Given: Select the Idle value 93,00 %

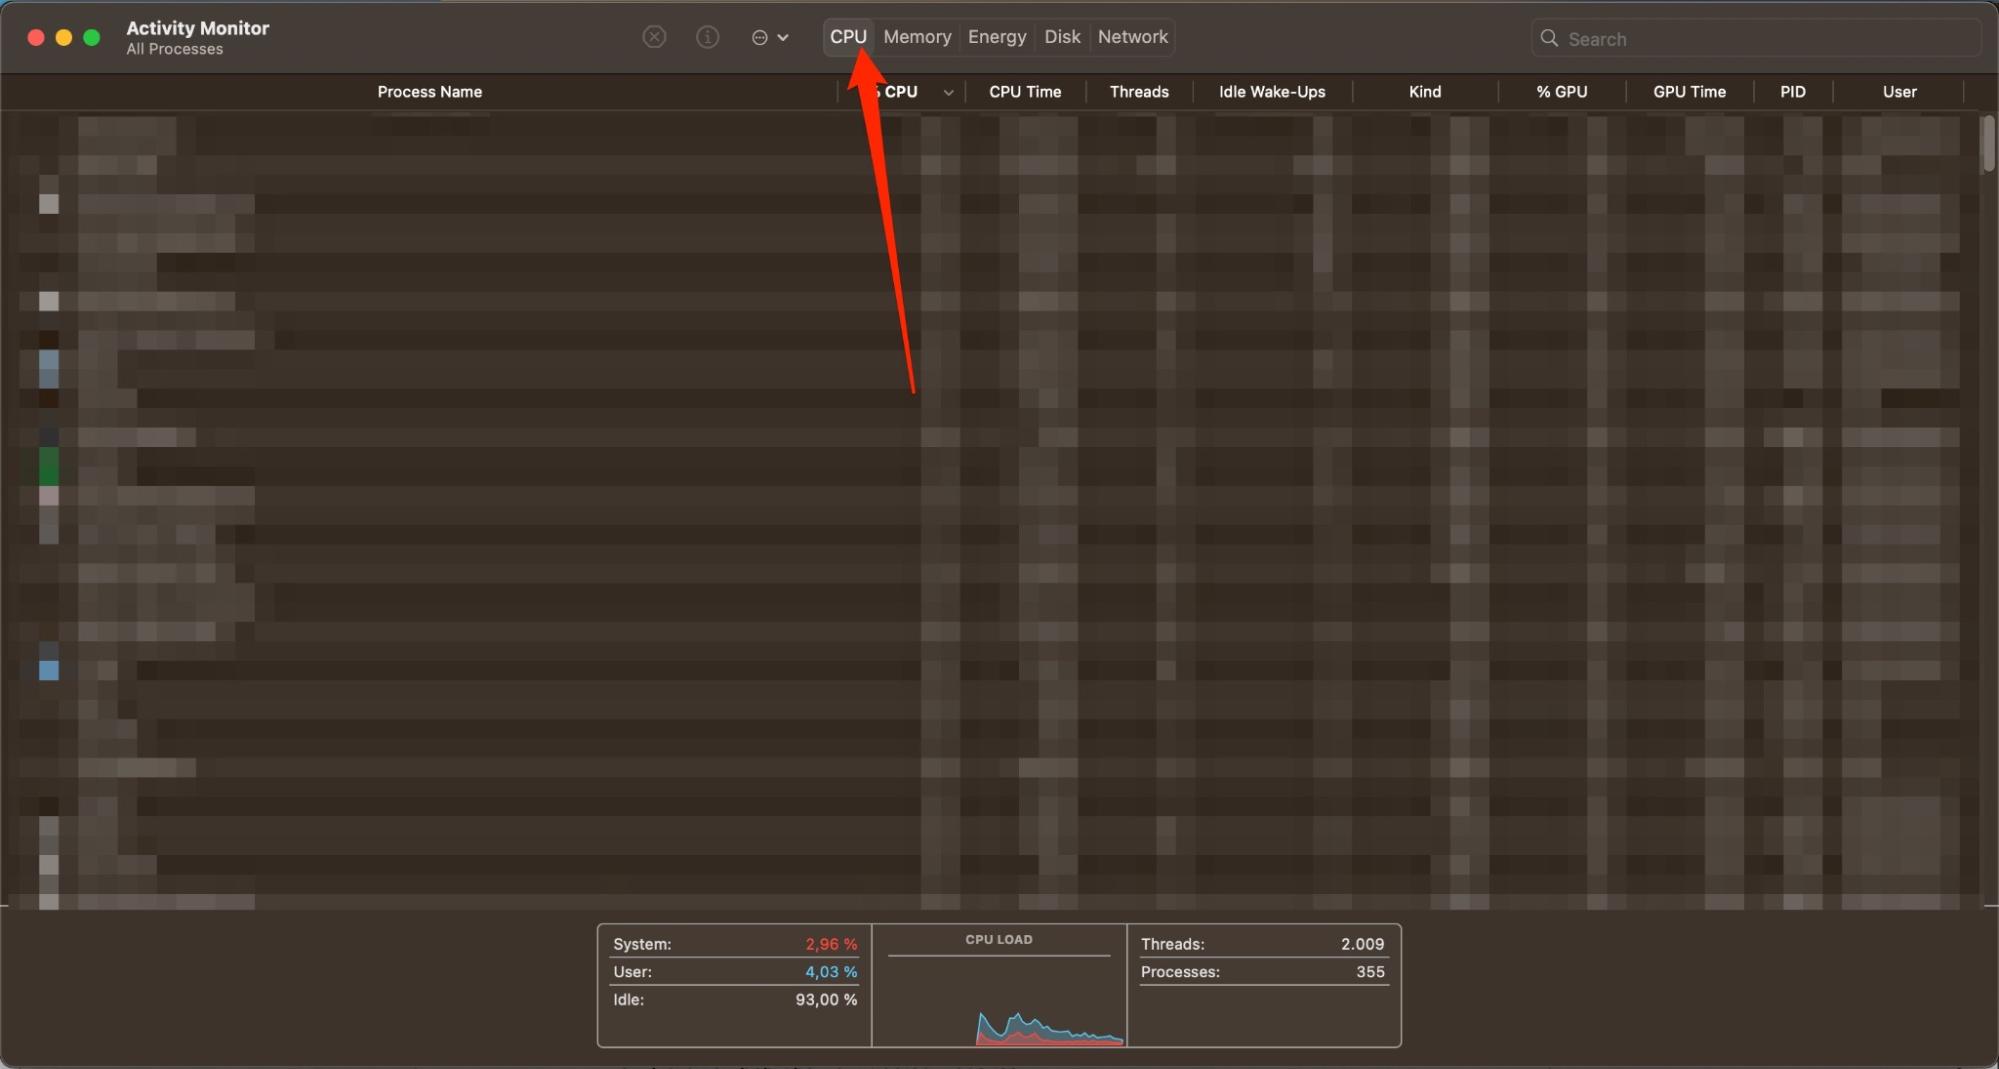Looking at the screenshot, I should (x=826, y=1000).
